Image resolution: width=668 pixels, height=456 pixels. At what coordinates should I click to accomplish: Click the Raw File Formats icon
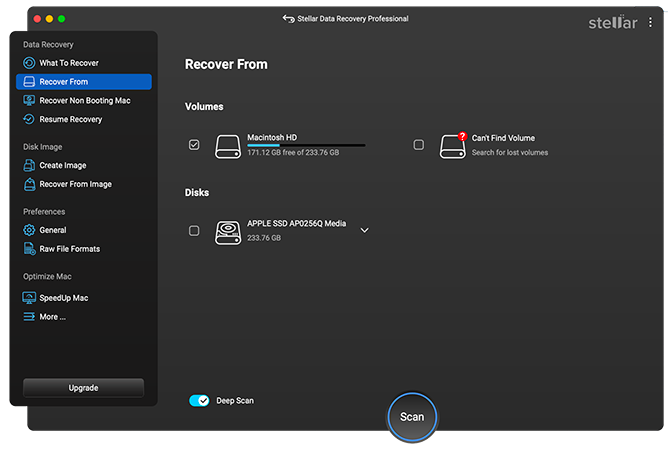[30, 249]
